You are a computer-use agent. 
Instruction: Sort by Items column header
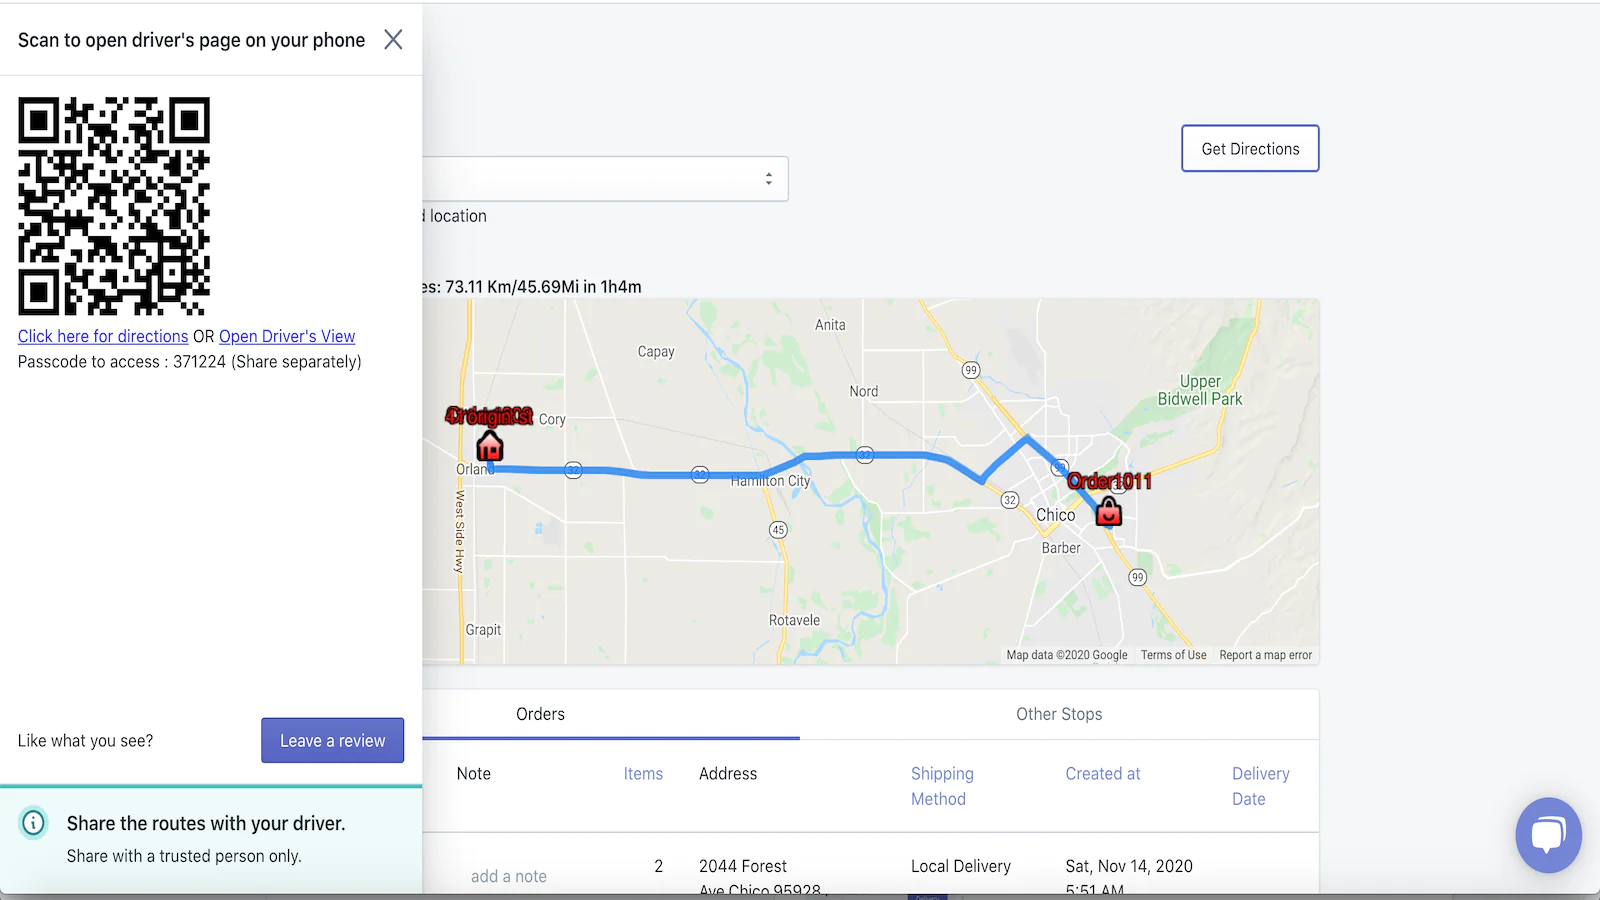click(x=643, y=774)
